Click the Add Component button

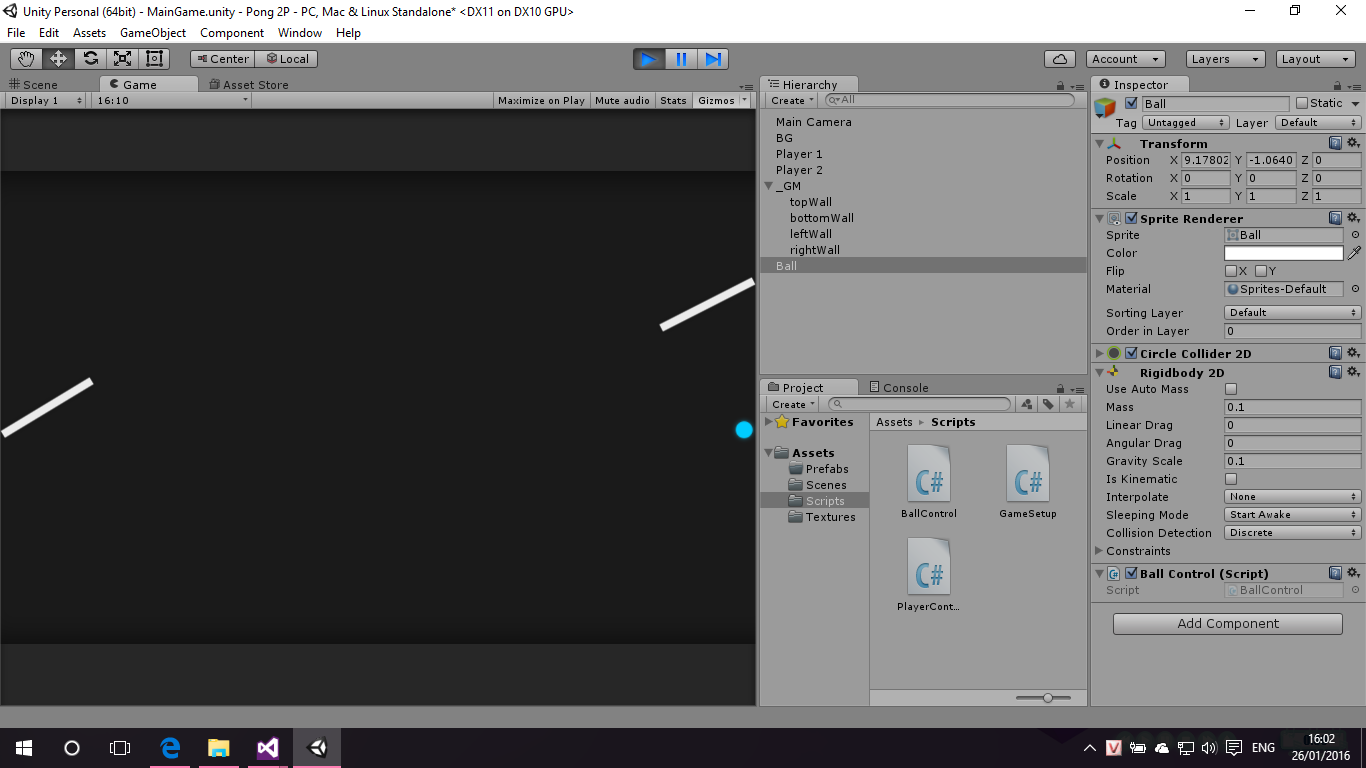point(1227,623)
